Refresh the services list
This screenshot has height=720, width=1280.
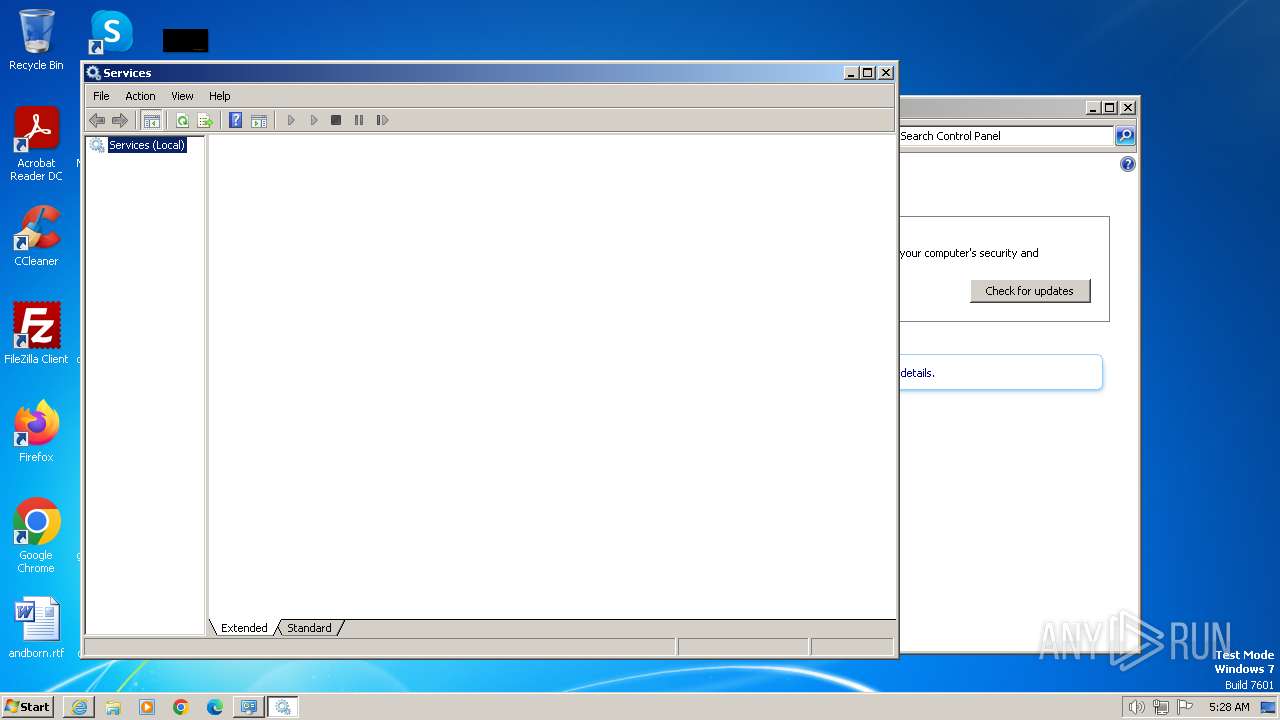coord(182,120)
